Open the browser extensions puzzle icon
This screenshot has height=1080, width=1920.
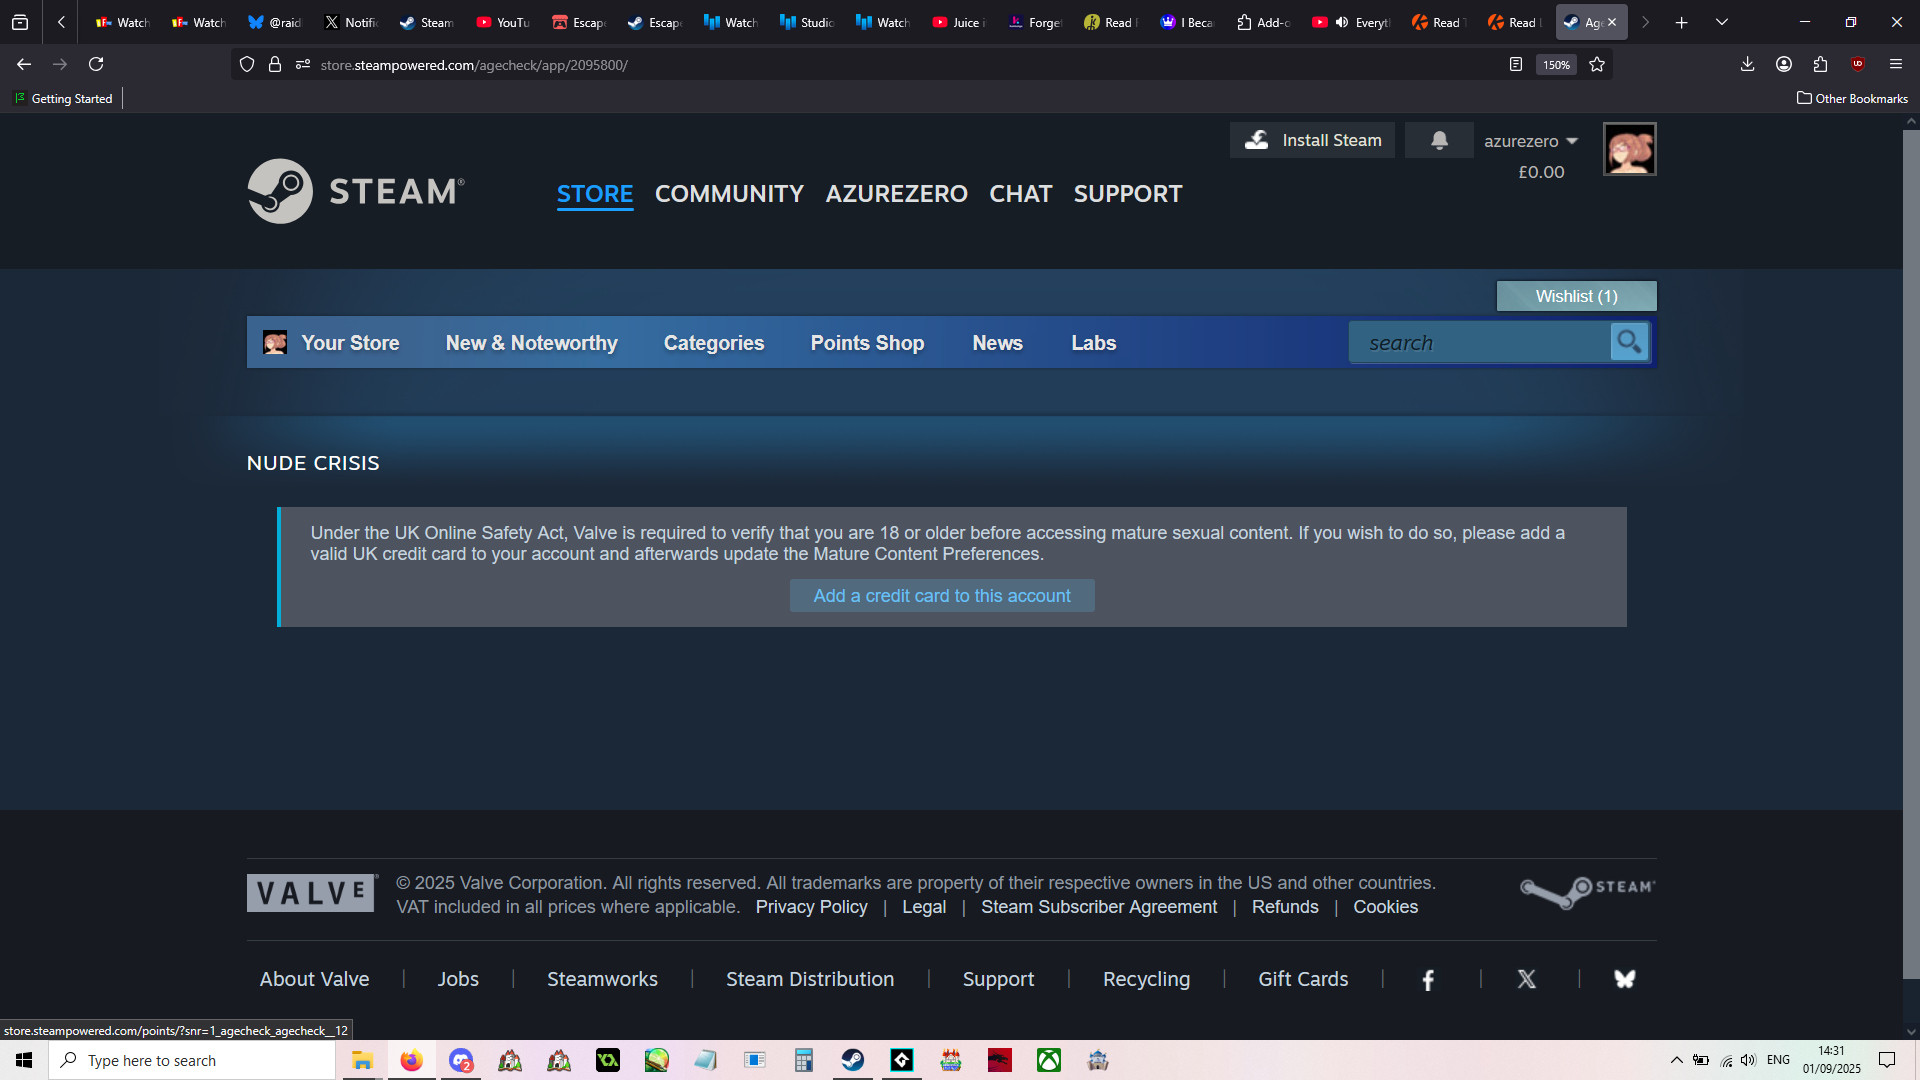point(1820,64)
